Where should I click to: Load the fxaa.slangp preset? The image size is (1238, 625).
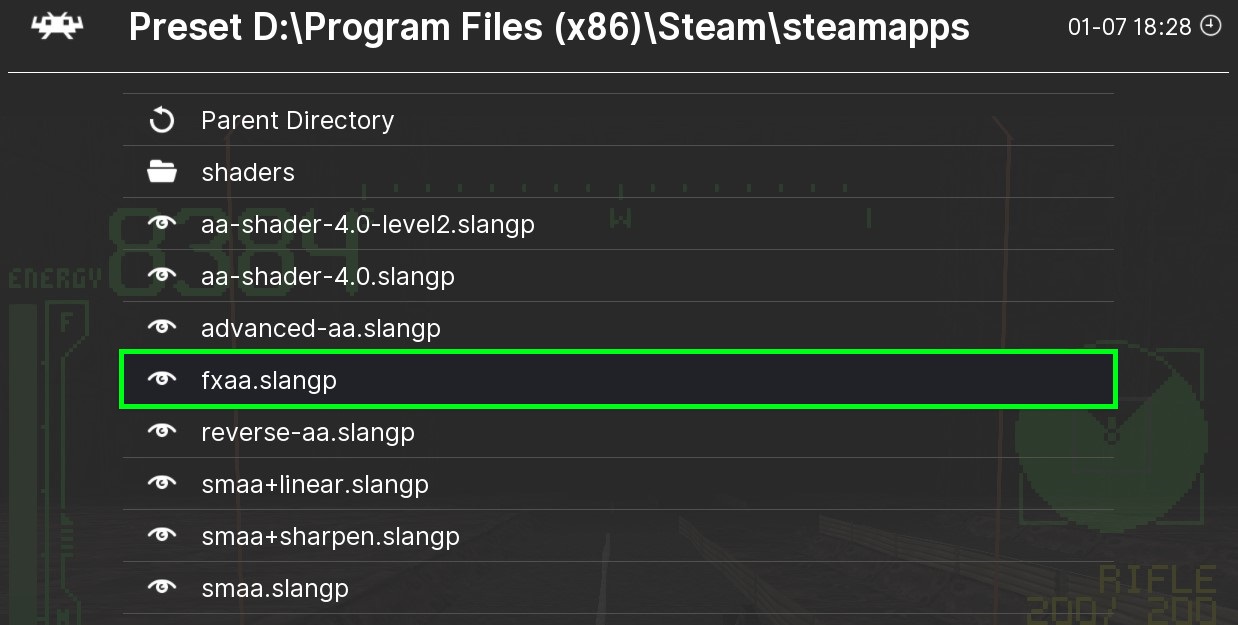(269, 380)
